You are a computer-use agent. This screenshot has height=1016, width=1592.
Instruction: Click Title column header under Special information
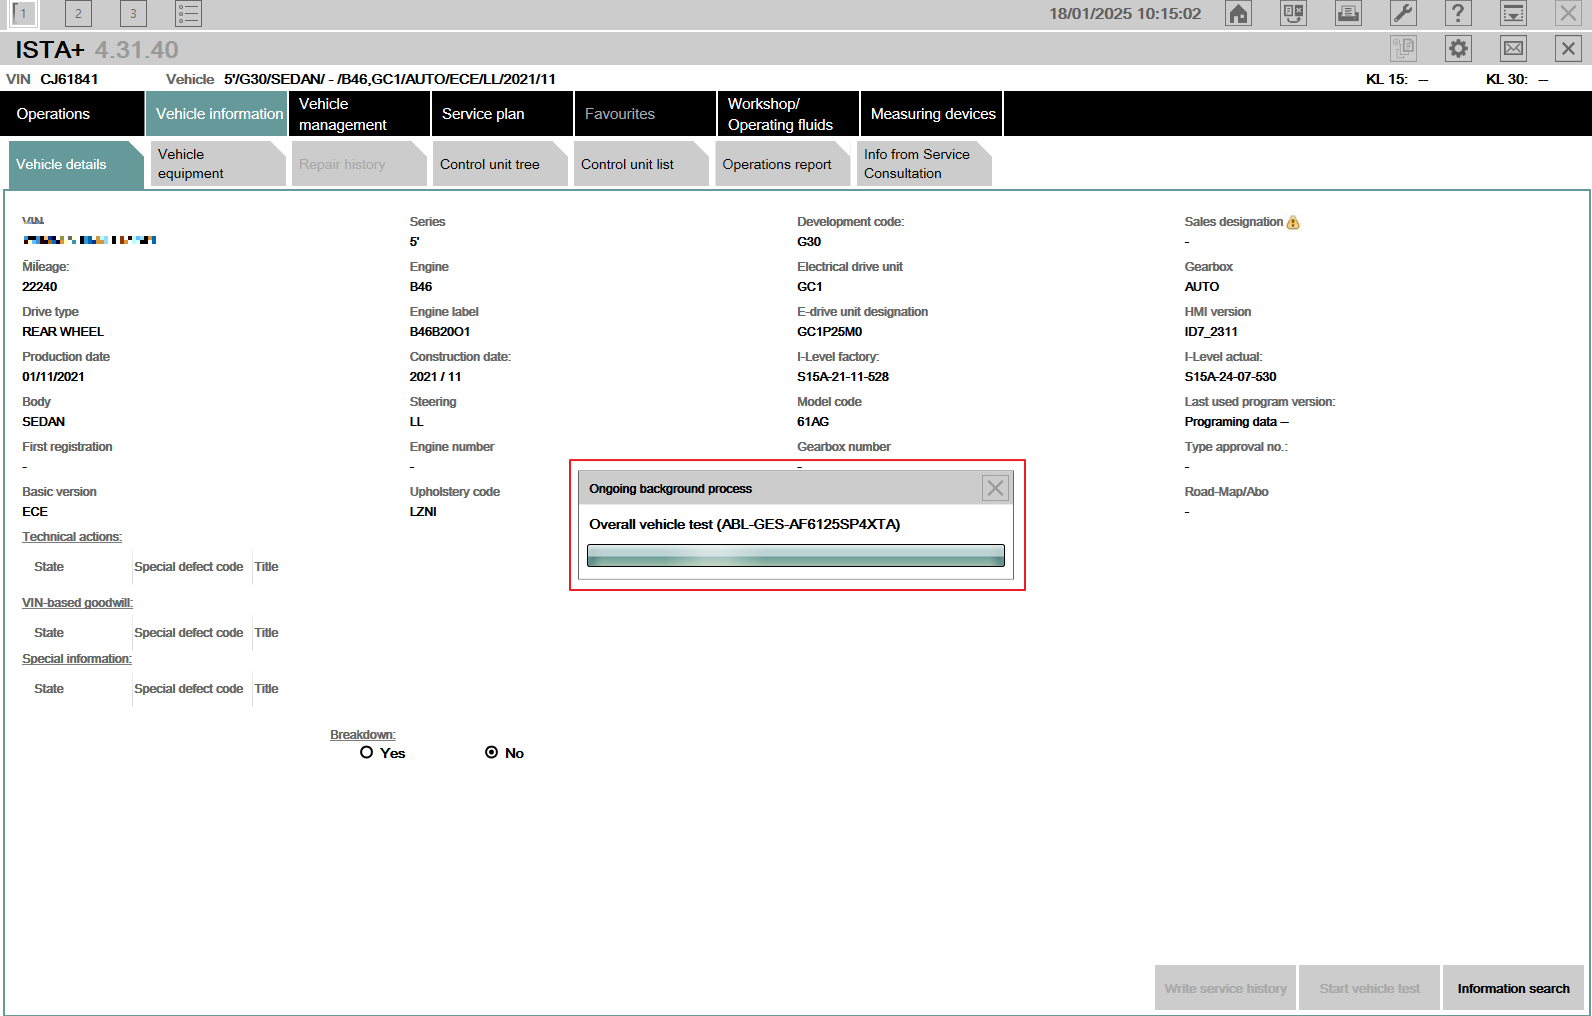(266, 689)
